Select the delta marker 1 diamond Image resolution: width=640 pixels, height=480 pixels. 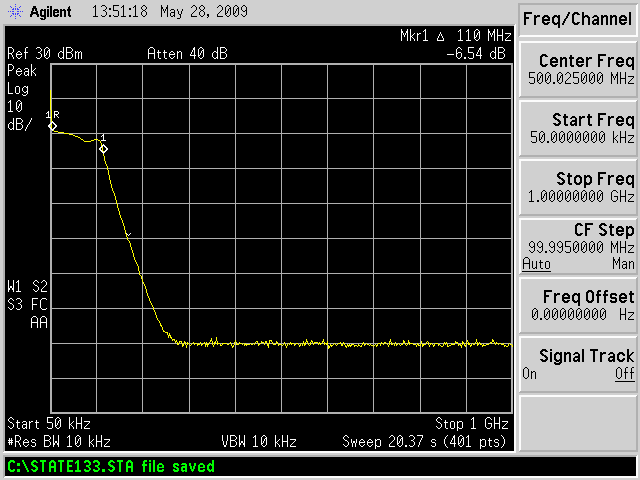point(103,149)
